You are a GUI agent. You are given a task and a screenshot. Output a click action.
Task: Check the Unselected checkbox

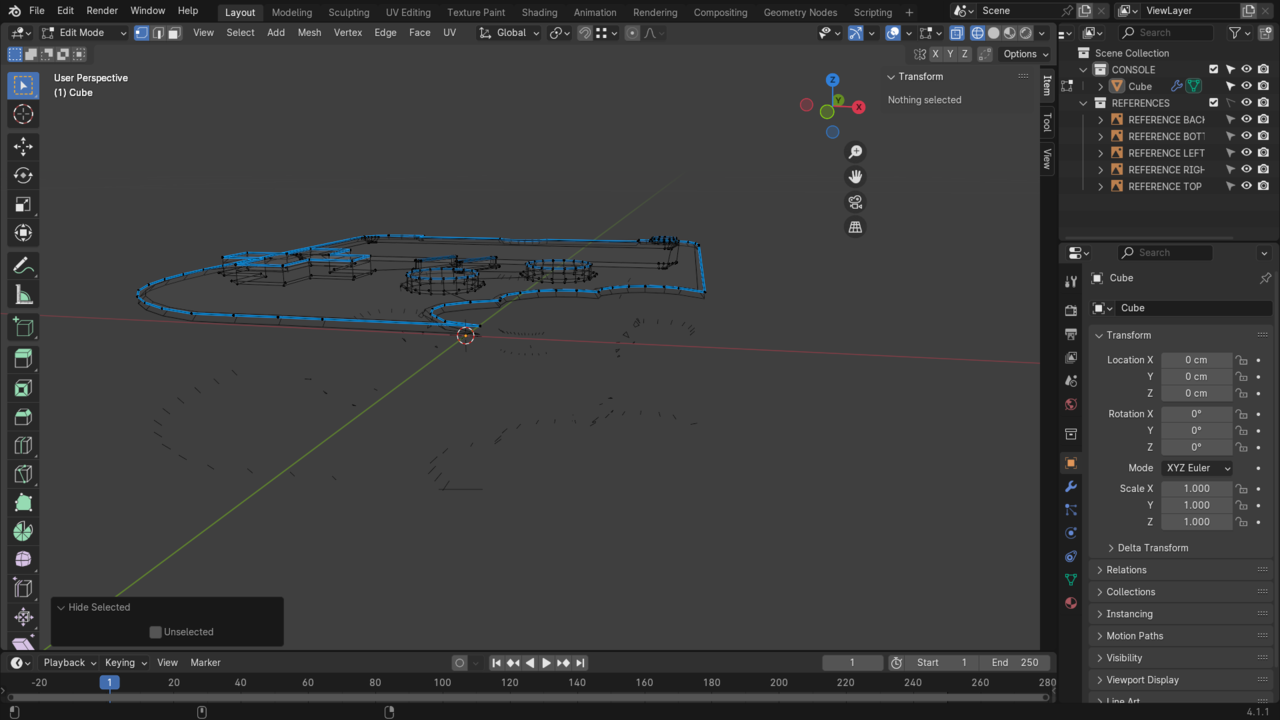point(155,632)
